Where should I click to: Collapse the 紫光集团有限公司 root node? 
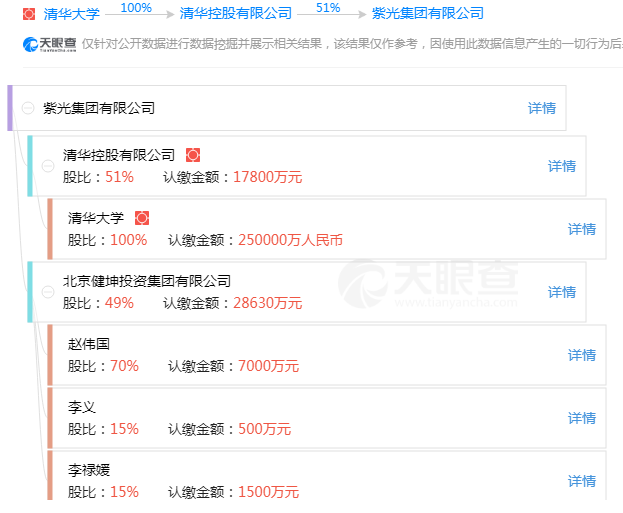(28, 108)
